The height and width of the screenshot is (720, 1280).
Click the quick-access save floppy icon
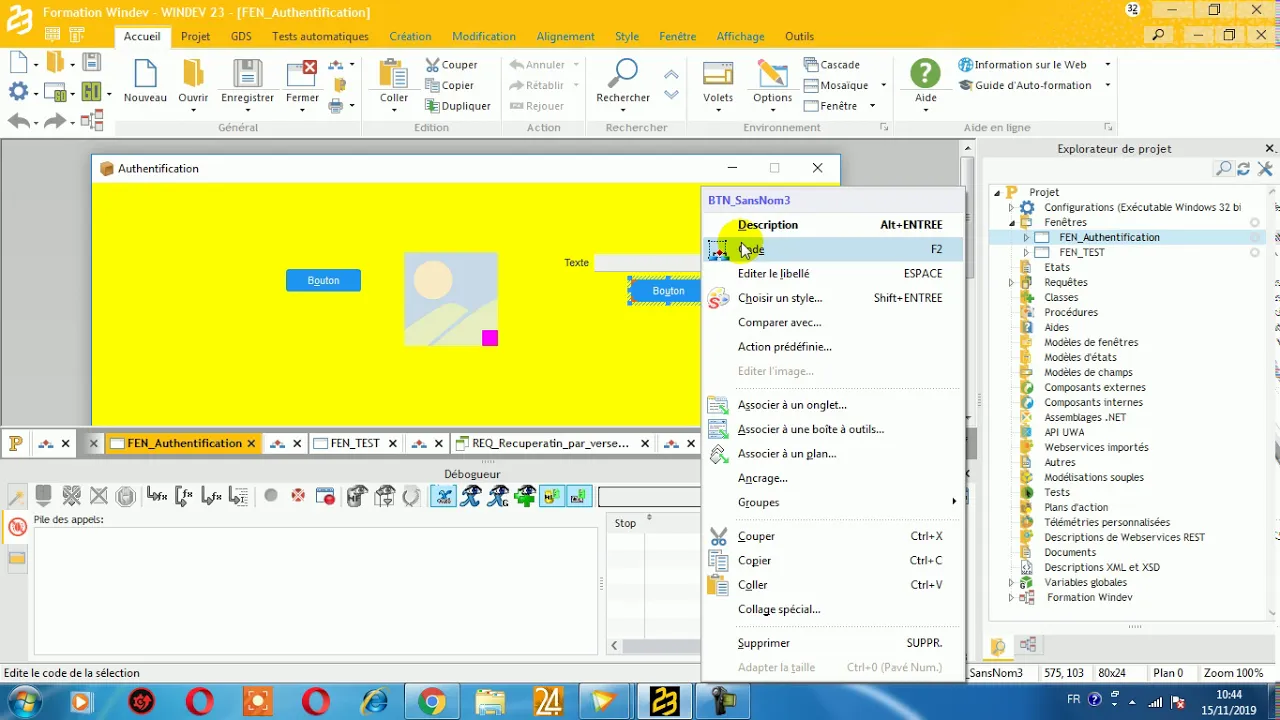91,62
